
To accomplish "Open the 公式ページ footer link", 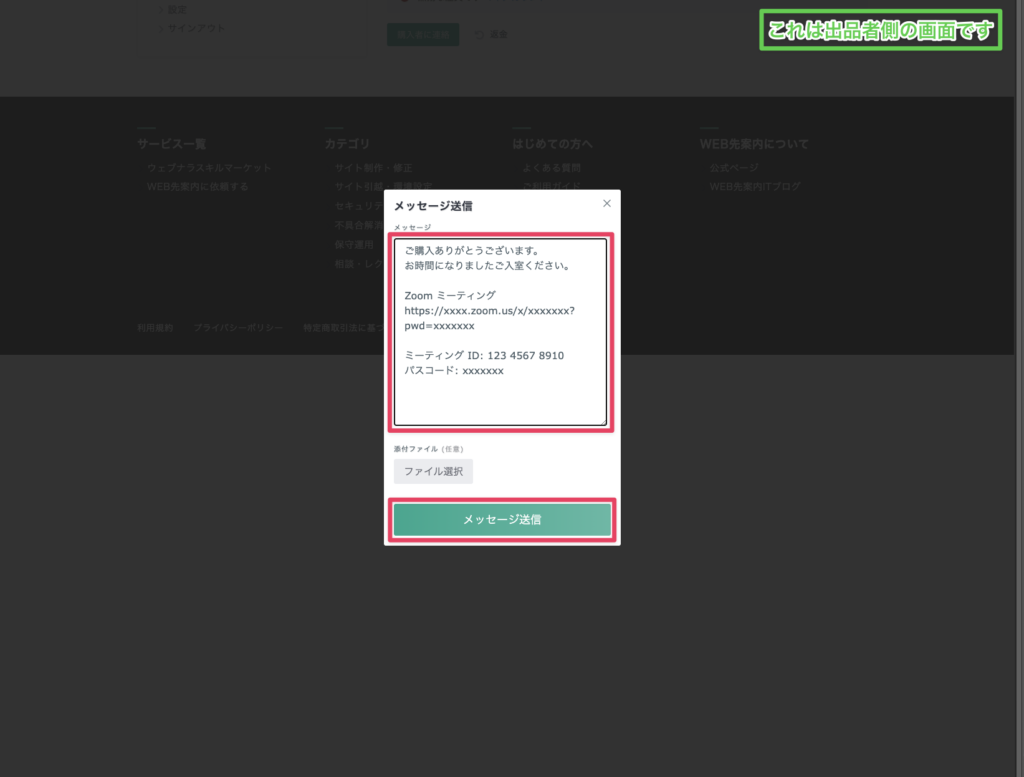I will click(734, 168).
